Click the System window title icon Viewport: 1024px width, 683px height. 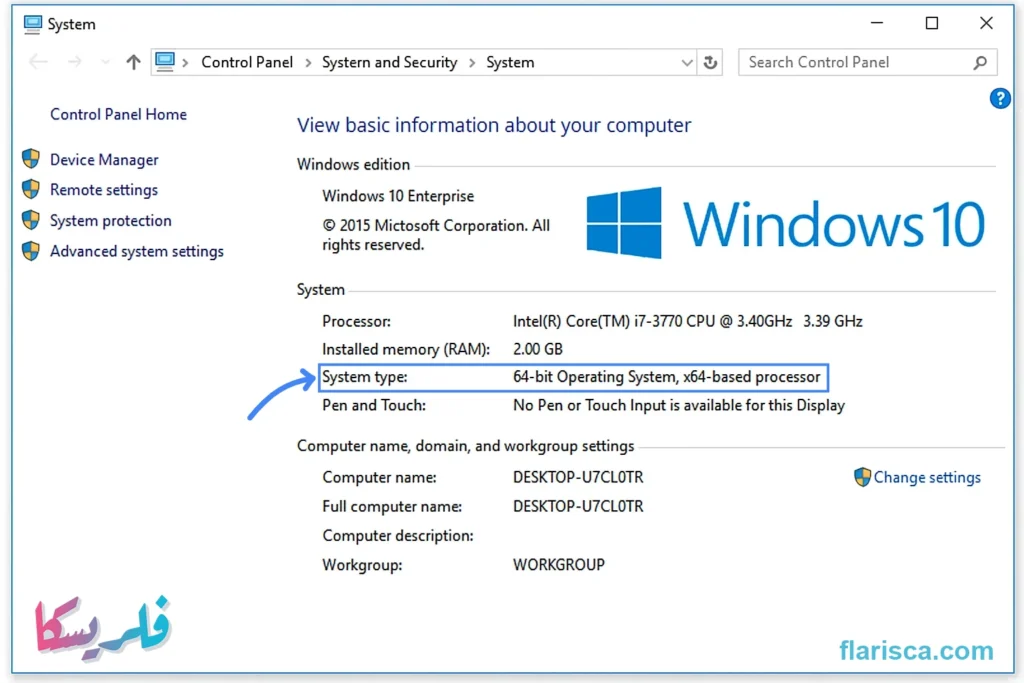pos(32,24)
